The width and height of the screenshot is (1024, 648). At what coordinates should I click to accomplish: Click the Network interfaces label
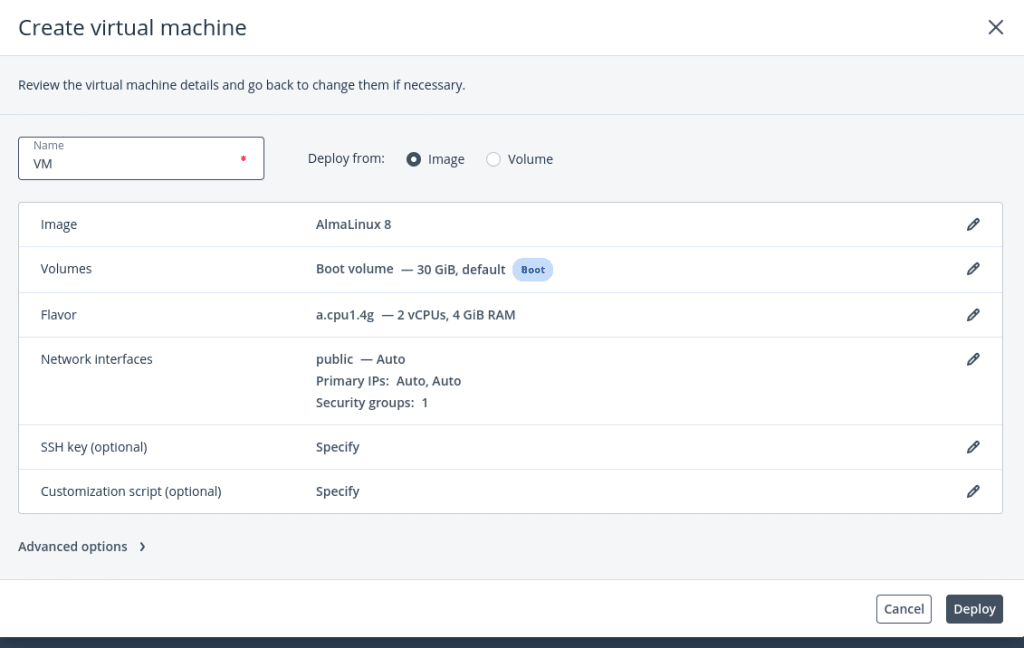click(x=97, y=359)
